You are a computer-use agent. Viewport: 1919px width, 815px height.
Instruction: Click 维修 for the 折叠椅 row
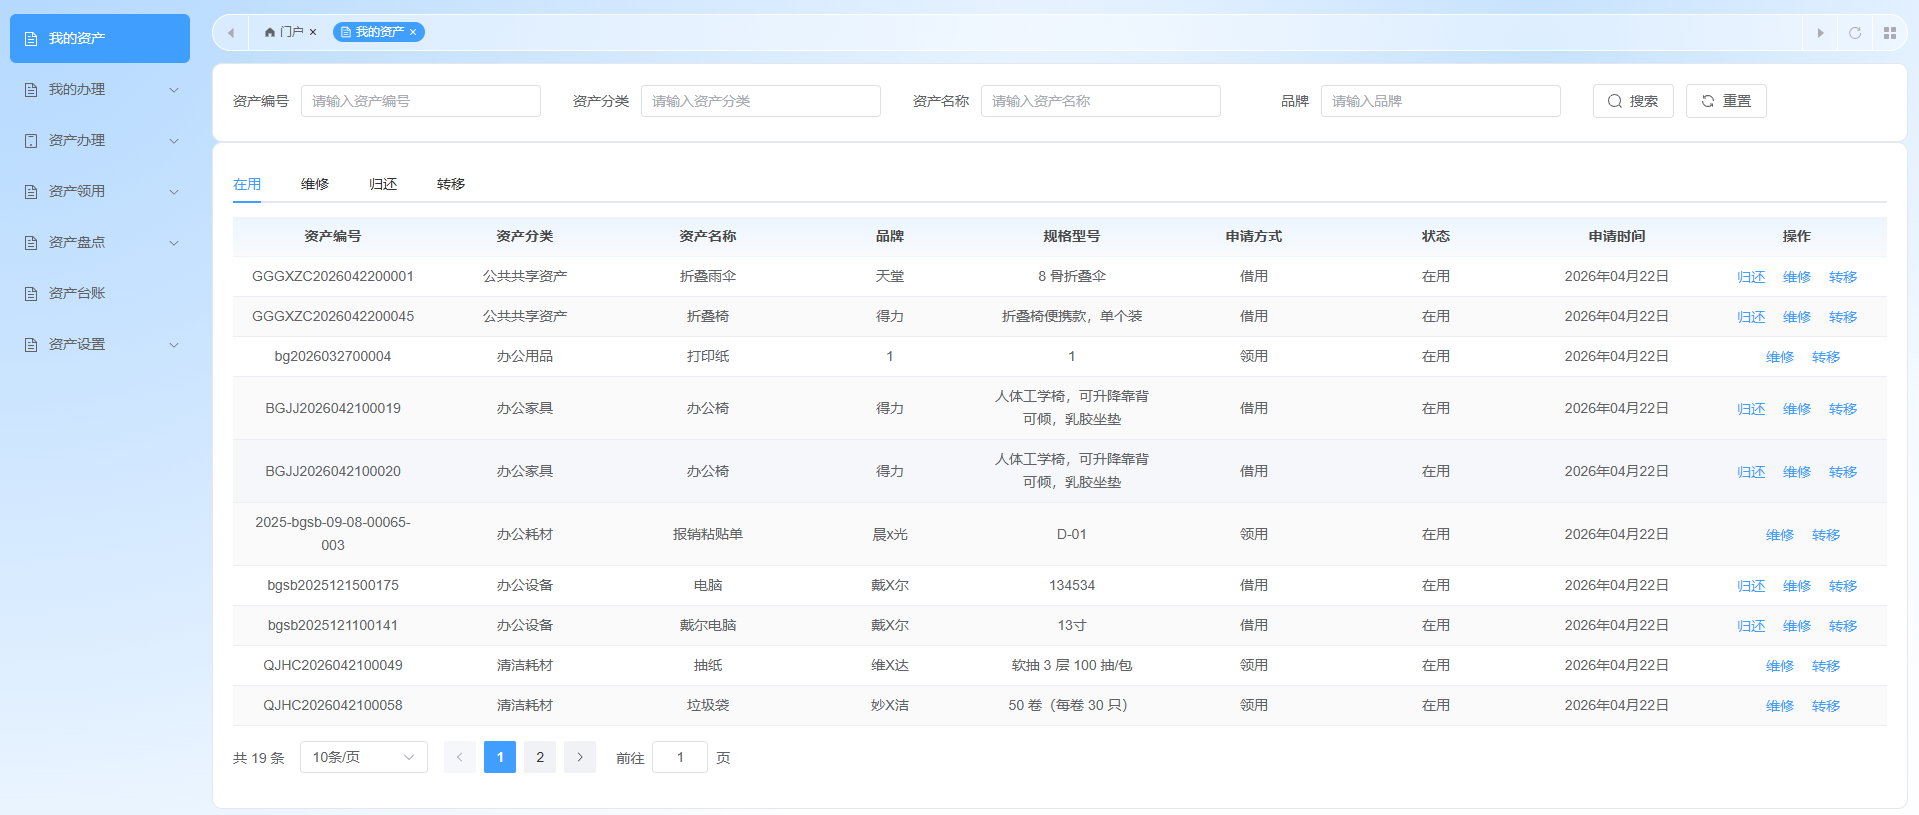coord(1797,317)
